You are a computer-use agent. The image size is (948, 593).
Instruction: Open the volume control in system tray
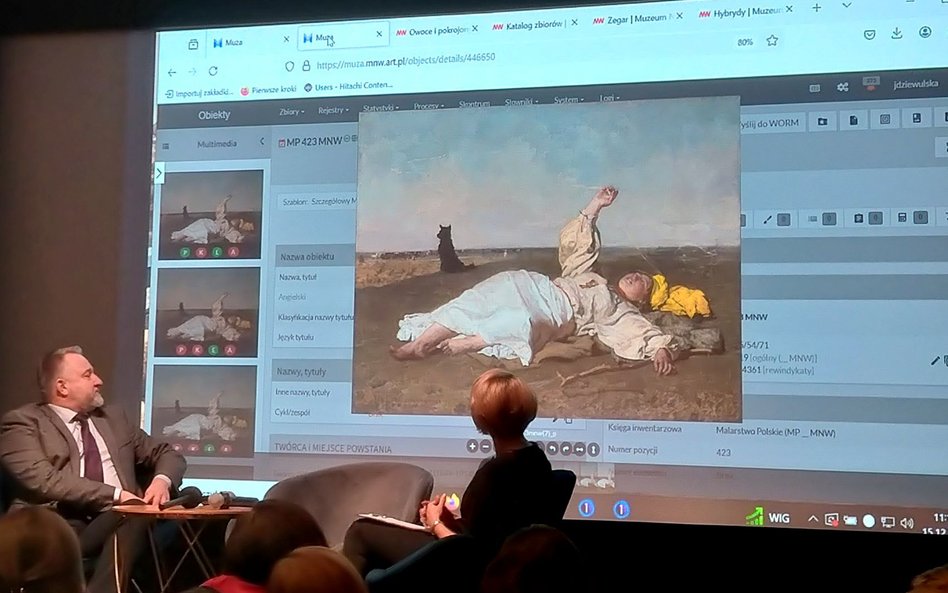pyautogui.click(x=907, y=523)
